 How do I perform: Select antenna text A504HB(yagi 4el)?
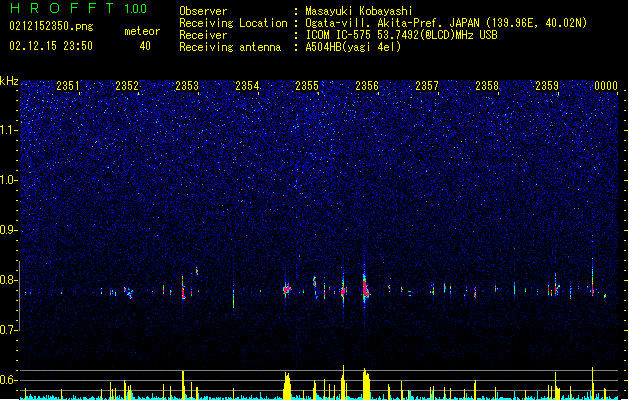tap(353, 47)
